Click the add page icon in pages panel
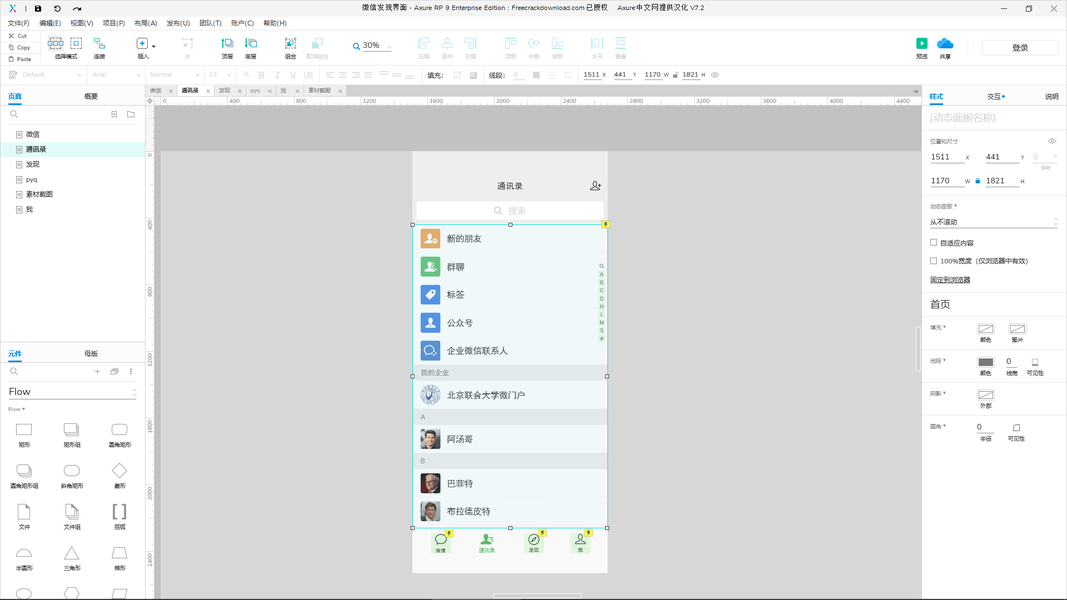The height and width of the screenshot is (600, 1067). [114, 114]
